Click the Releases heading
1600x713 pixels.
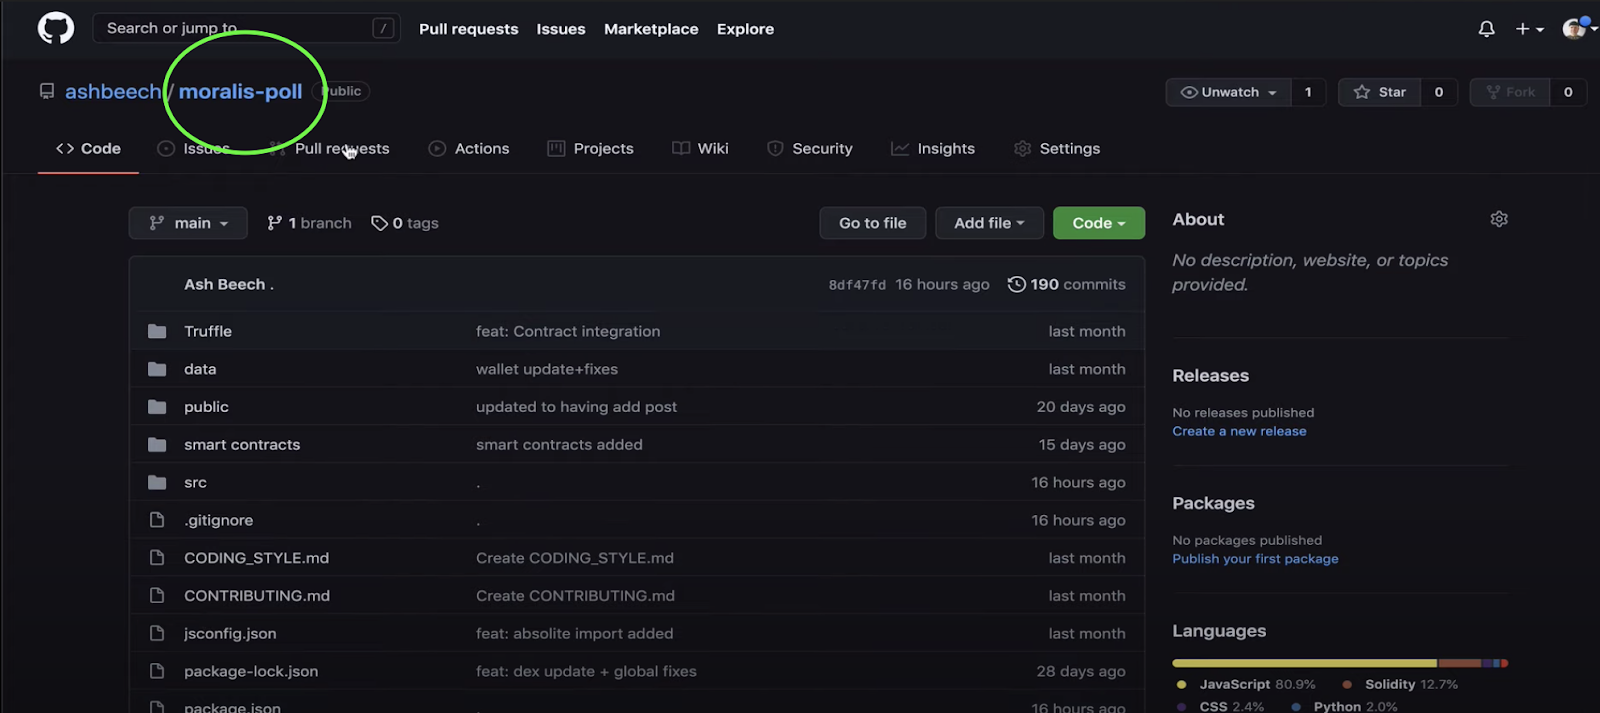1210,376
